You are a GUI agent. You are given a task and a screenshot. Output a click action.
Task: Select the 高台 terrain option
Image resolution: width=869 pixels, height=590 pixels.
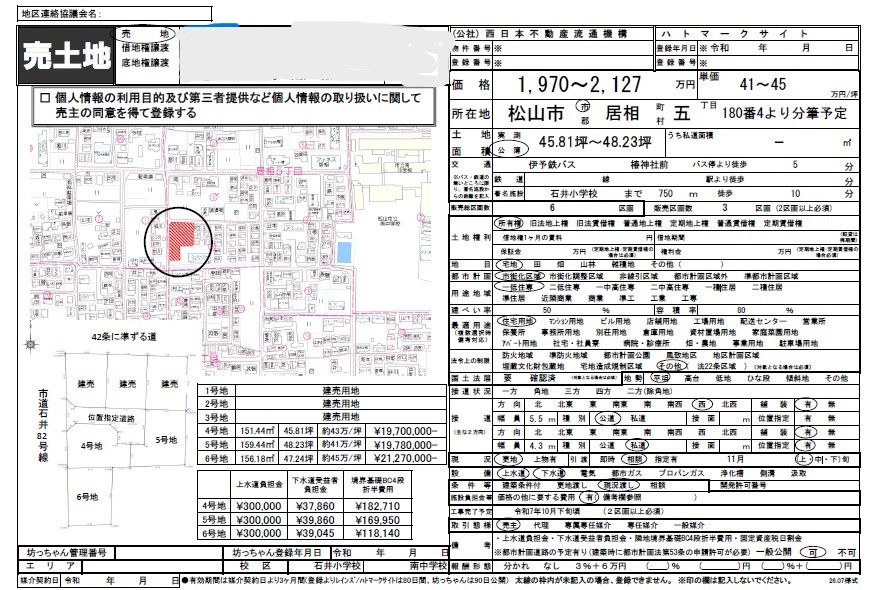692,378
